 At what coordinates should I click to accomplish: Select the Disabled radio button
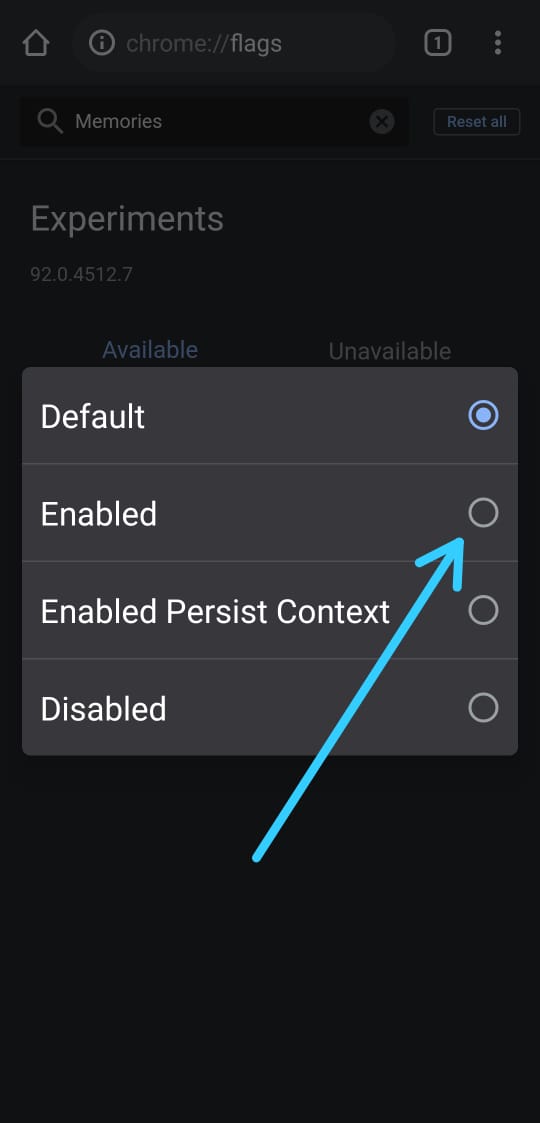[483, 708]
